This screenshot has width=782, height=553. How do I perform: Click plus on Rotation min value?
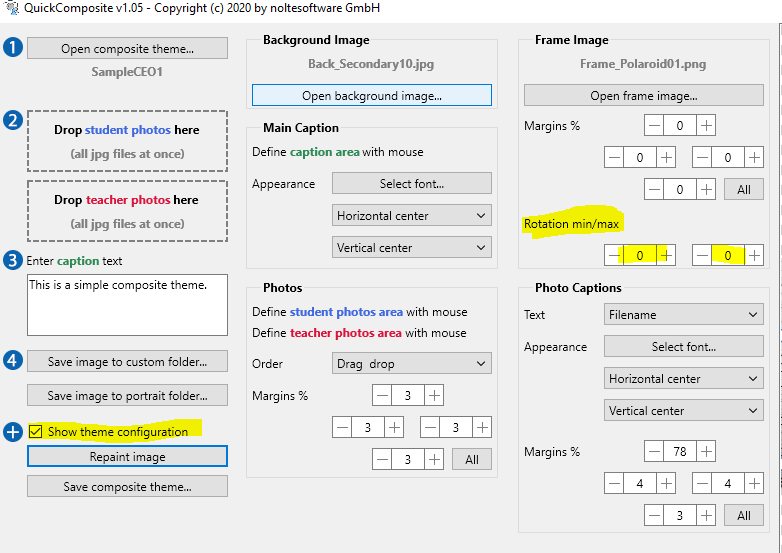(666, 255)
